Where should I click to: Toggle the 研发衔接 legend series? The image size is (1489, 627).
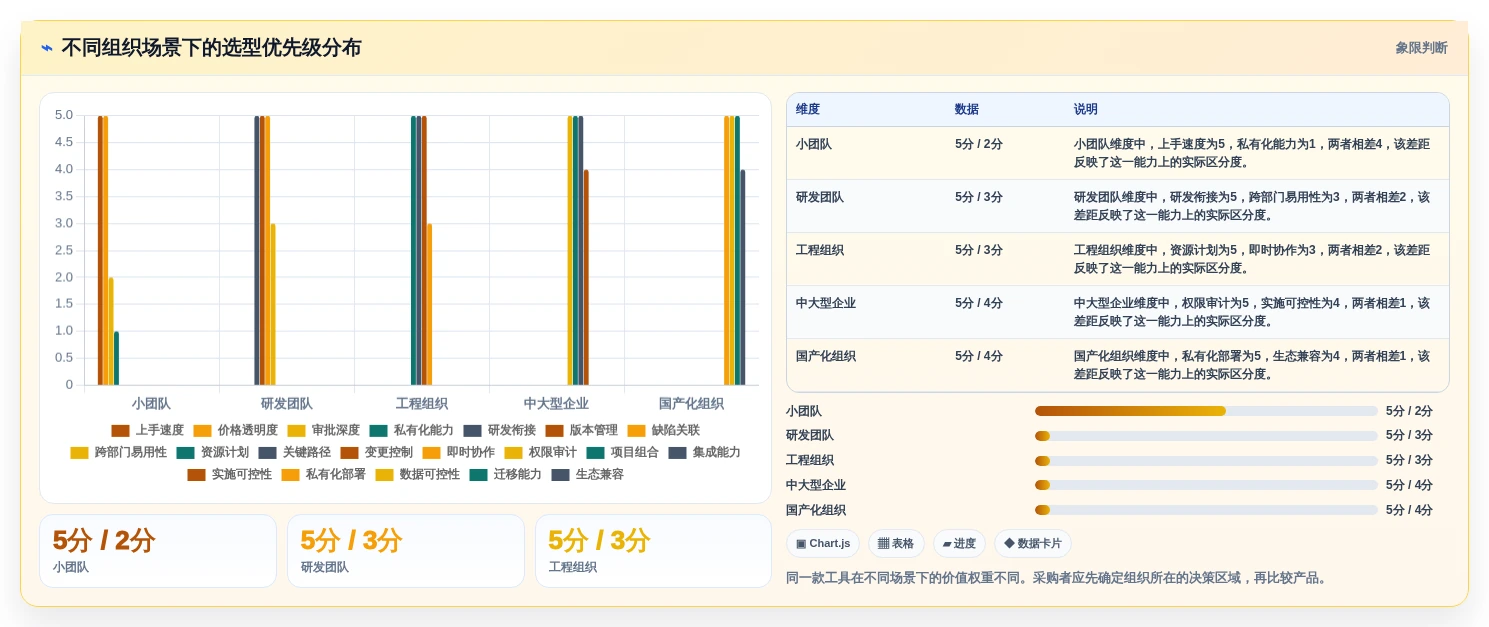[499, 430]
